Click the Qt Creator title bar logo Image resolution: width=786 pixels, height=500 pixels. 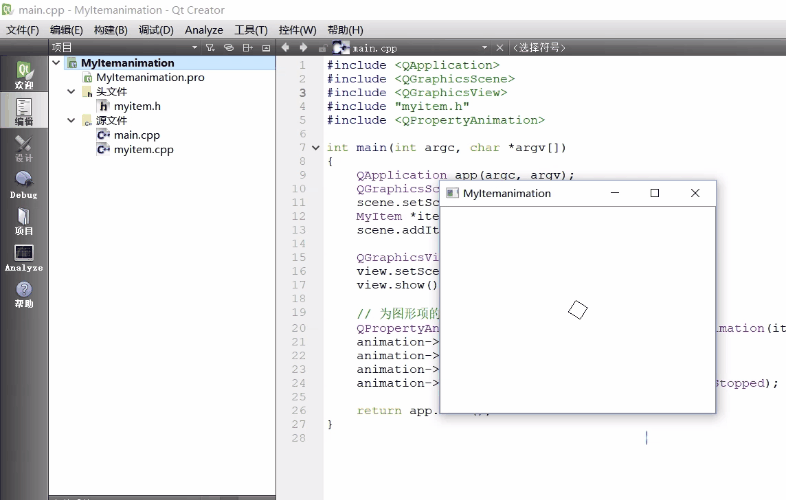[7, 9]
